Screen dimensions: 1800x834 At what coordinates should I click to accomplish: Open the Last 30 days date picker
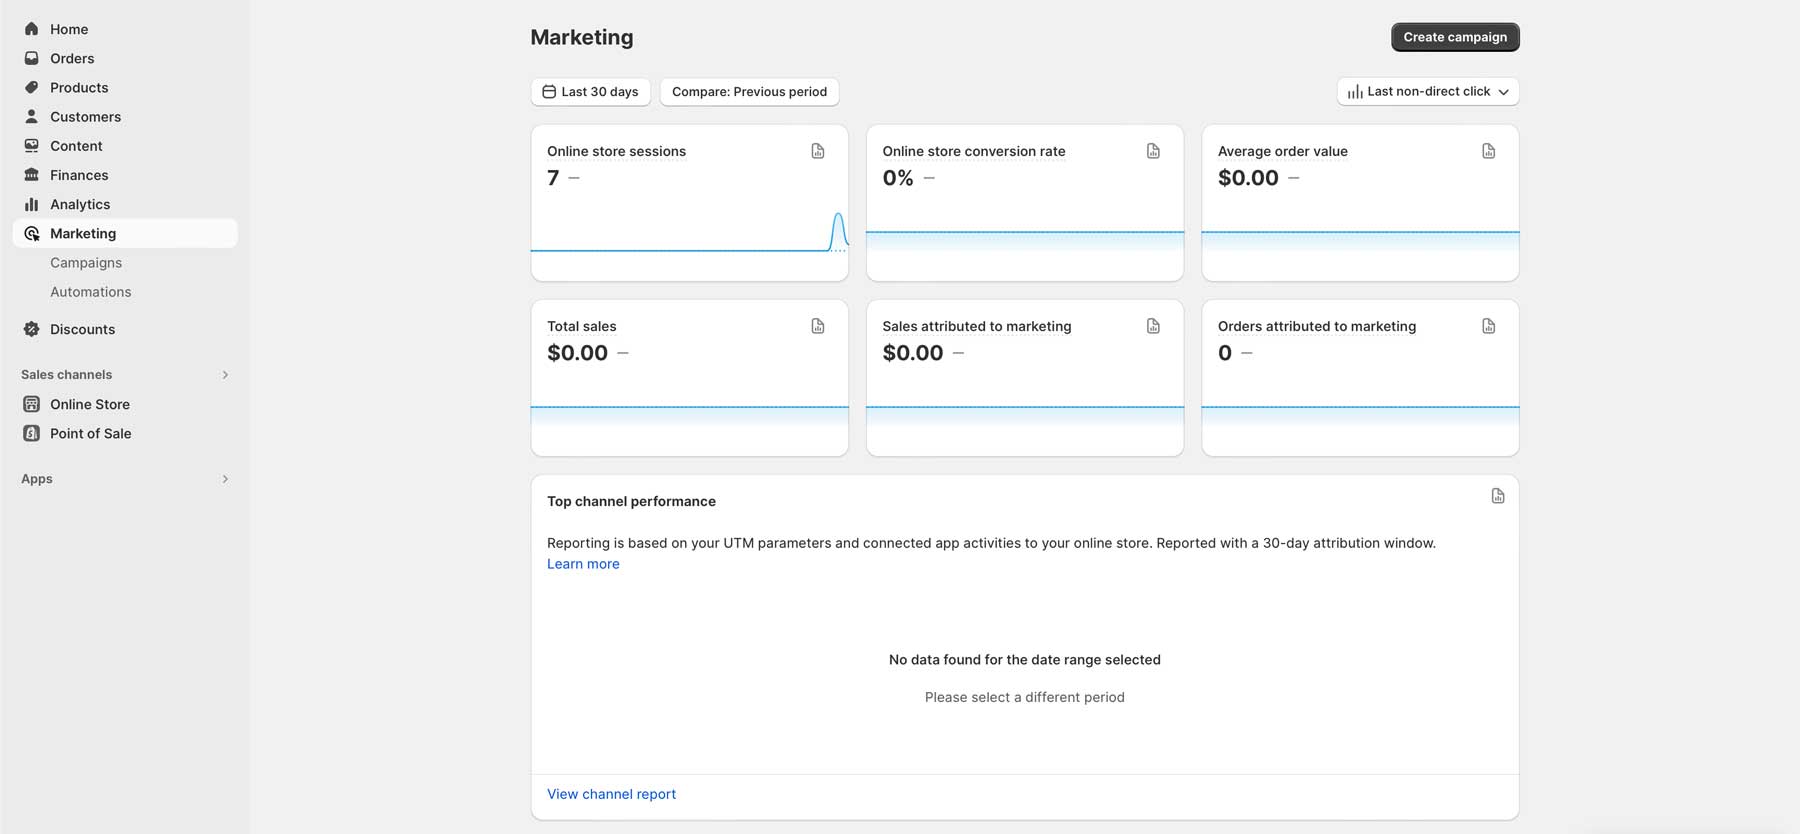[590, 92]
